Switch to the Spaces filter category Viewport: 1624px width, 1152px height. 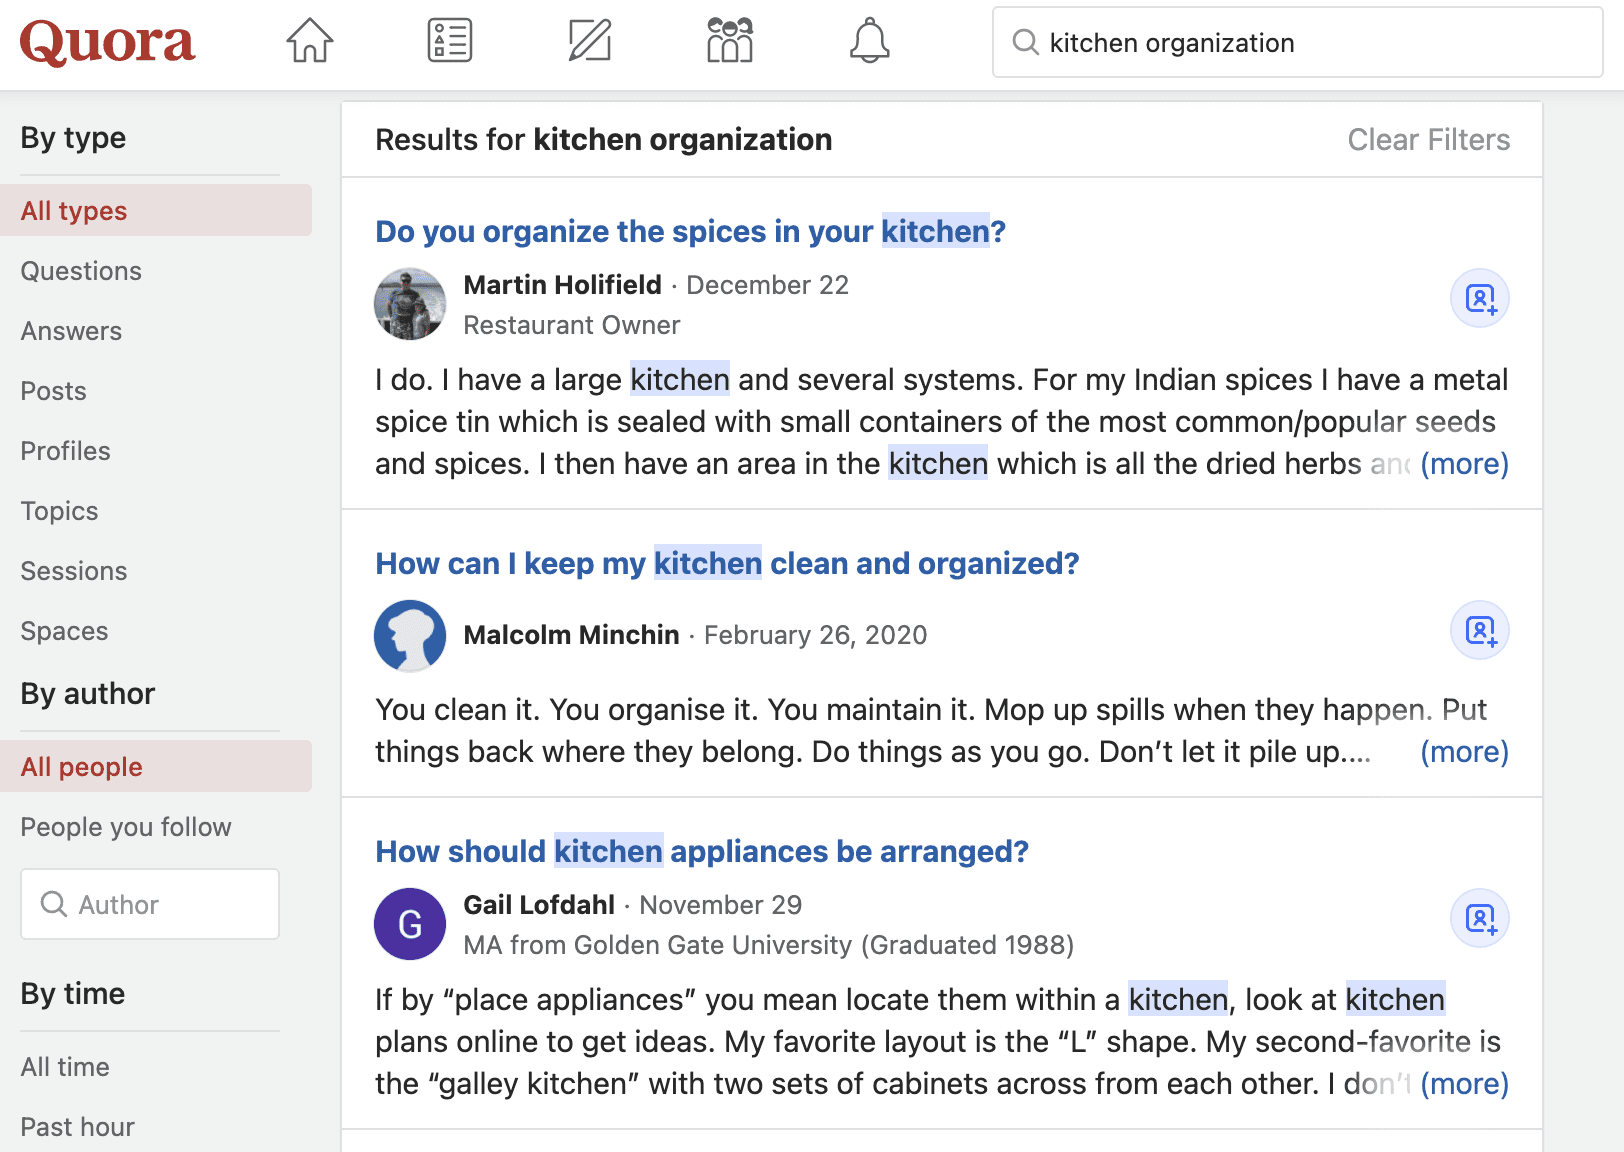[x=64, y=630]
